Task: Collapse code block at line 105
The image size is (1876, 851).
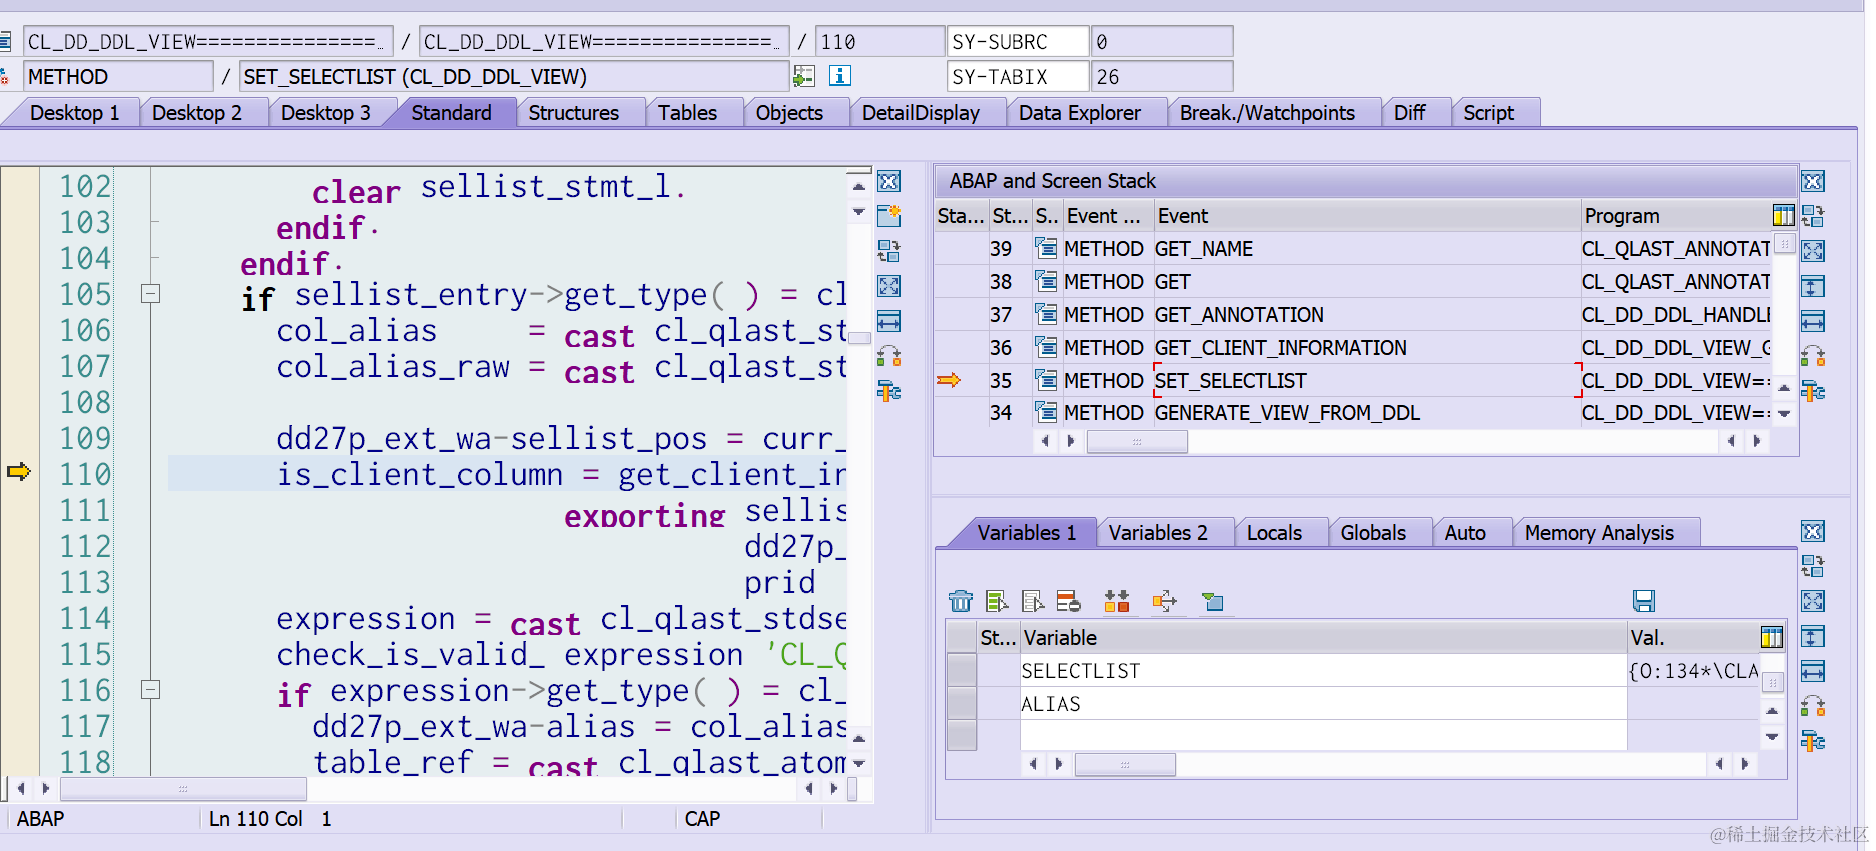Action: [151, 294]
